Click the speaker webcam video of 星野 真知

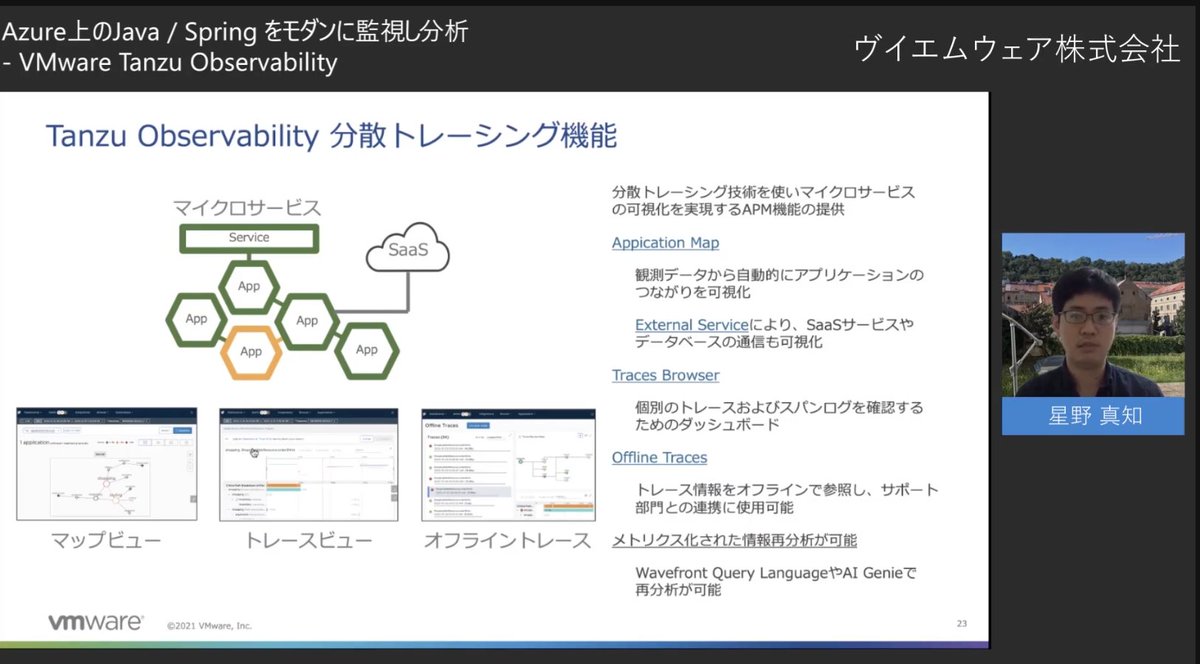pos(1093,315)
